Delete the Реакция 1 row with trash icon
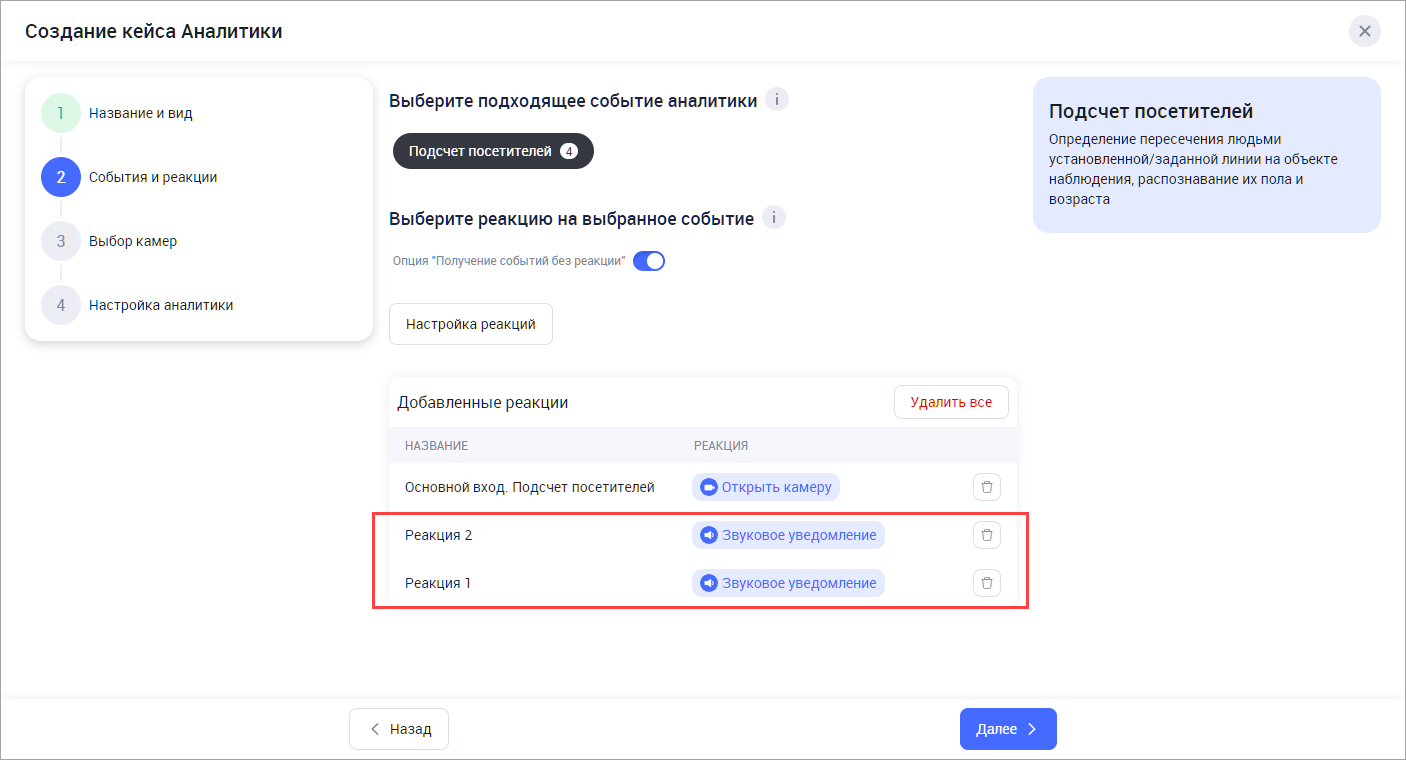Viewport: 1406px width, 760px height. tap(987, 583)
